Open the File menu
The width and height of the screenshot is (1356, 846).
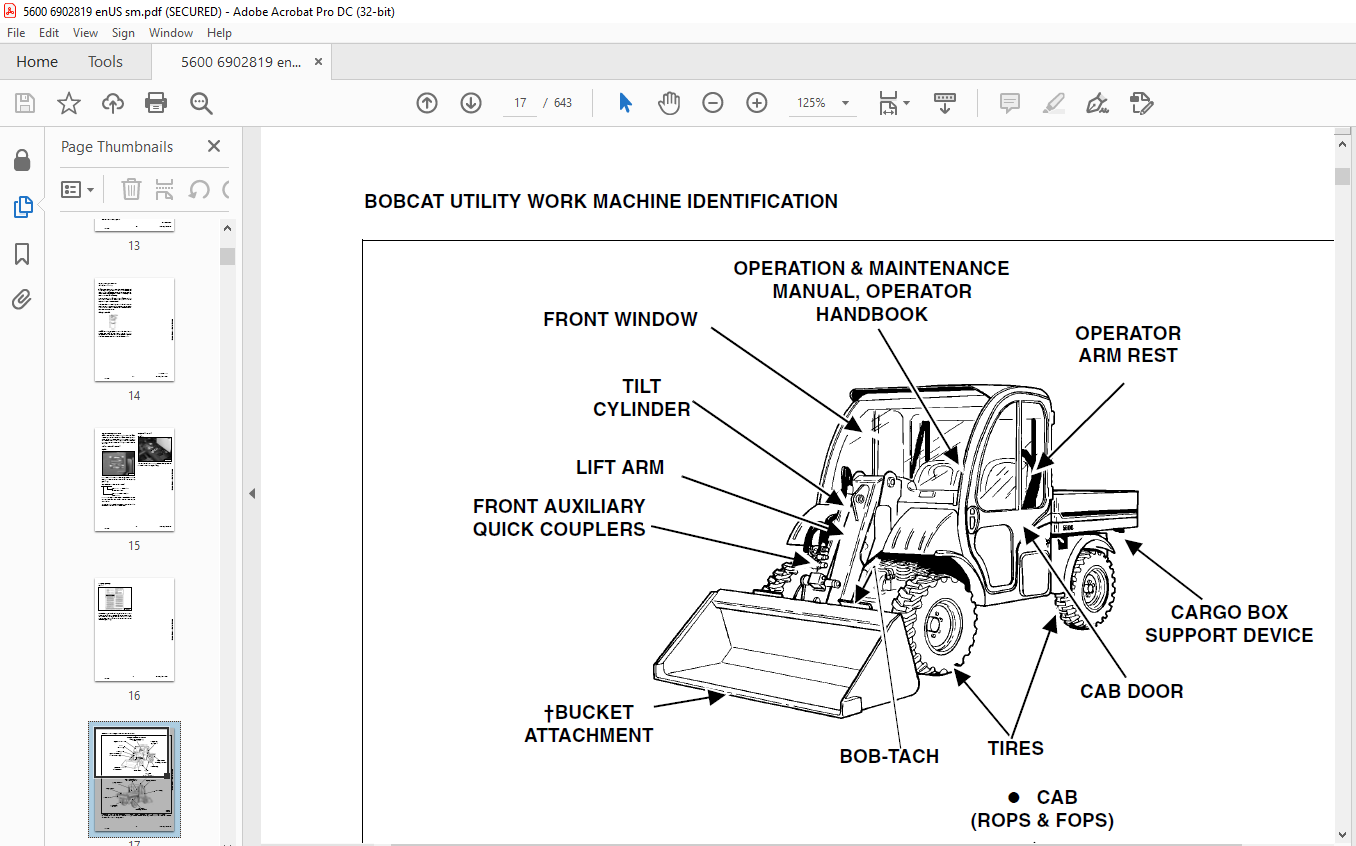pyautogui.click(x=16, y=32)
